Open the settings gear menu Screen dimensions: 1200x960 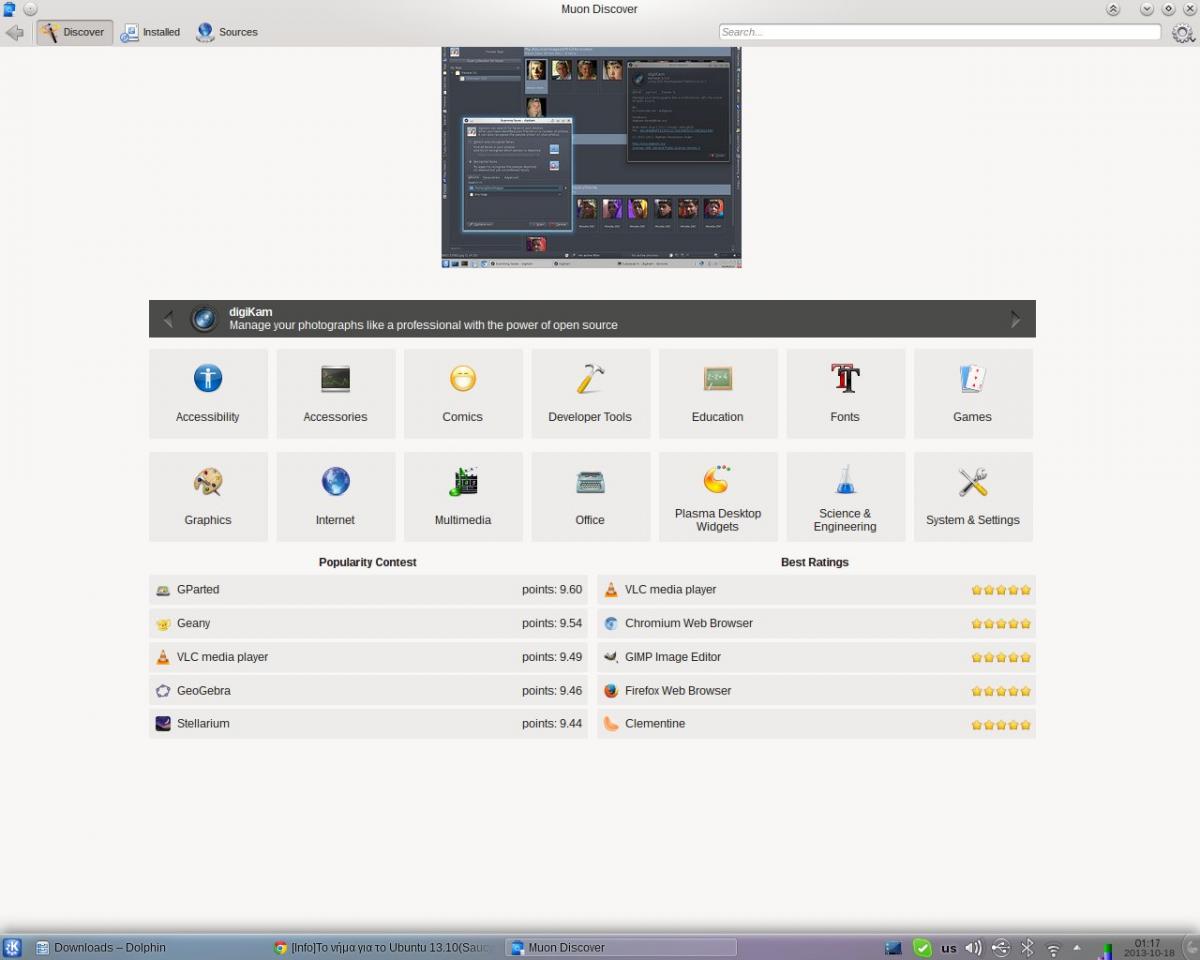tap(1182, 33)
